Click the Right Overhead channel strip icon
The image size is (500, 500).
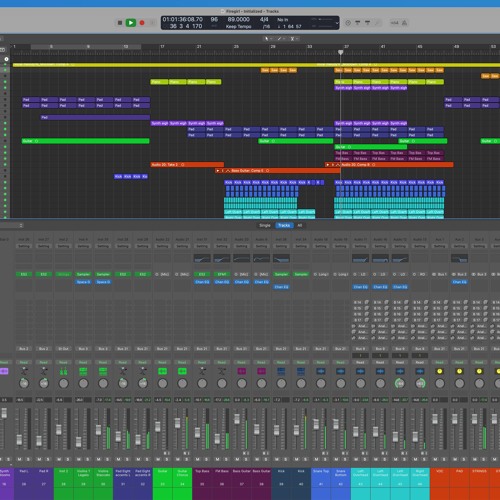click(420, 371)
